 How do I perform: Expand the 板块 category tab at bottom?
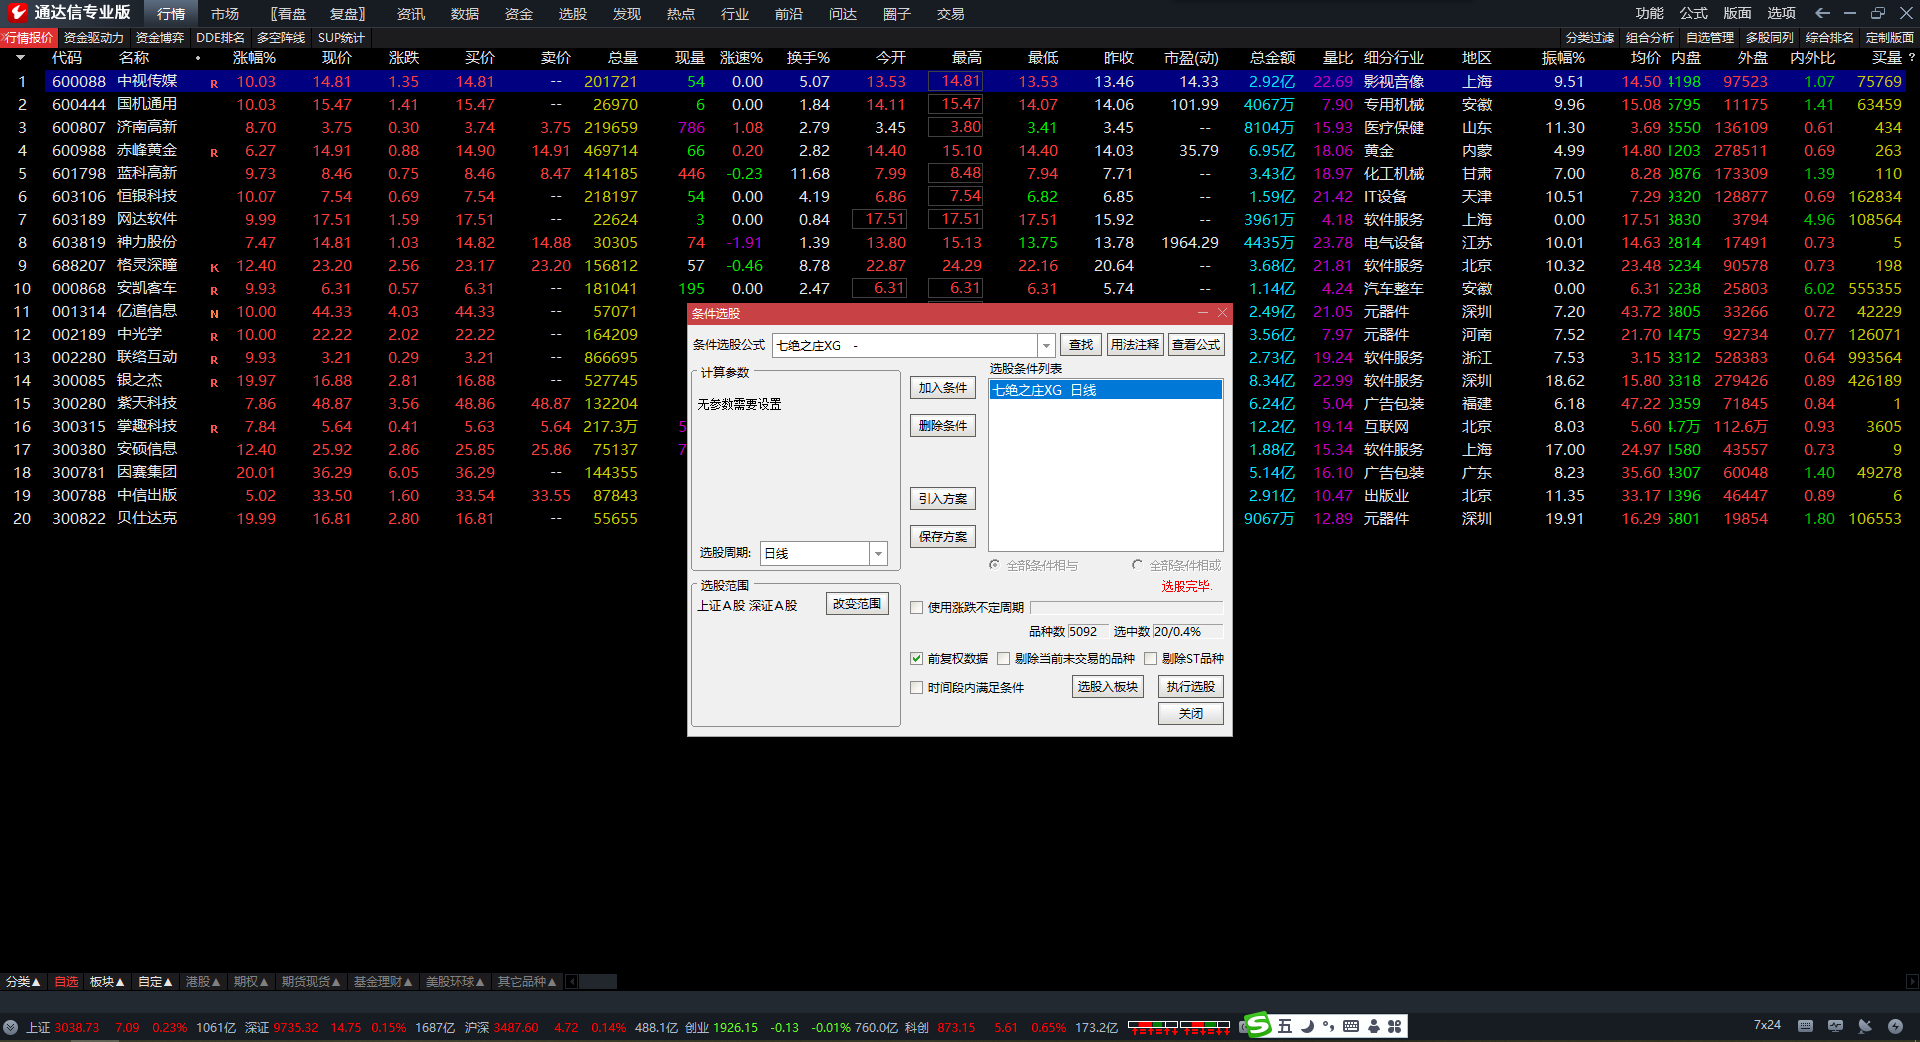[x=107, y=982]
